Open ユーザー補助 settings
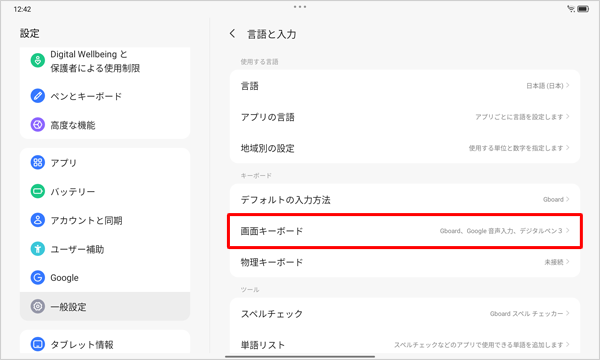Viewport: 600px width, 360px height. coord(105,249)
